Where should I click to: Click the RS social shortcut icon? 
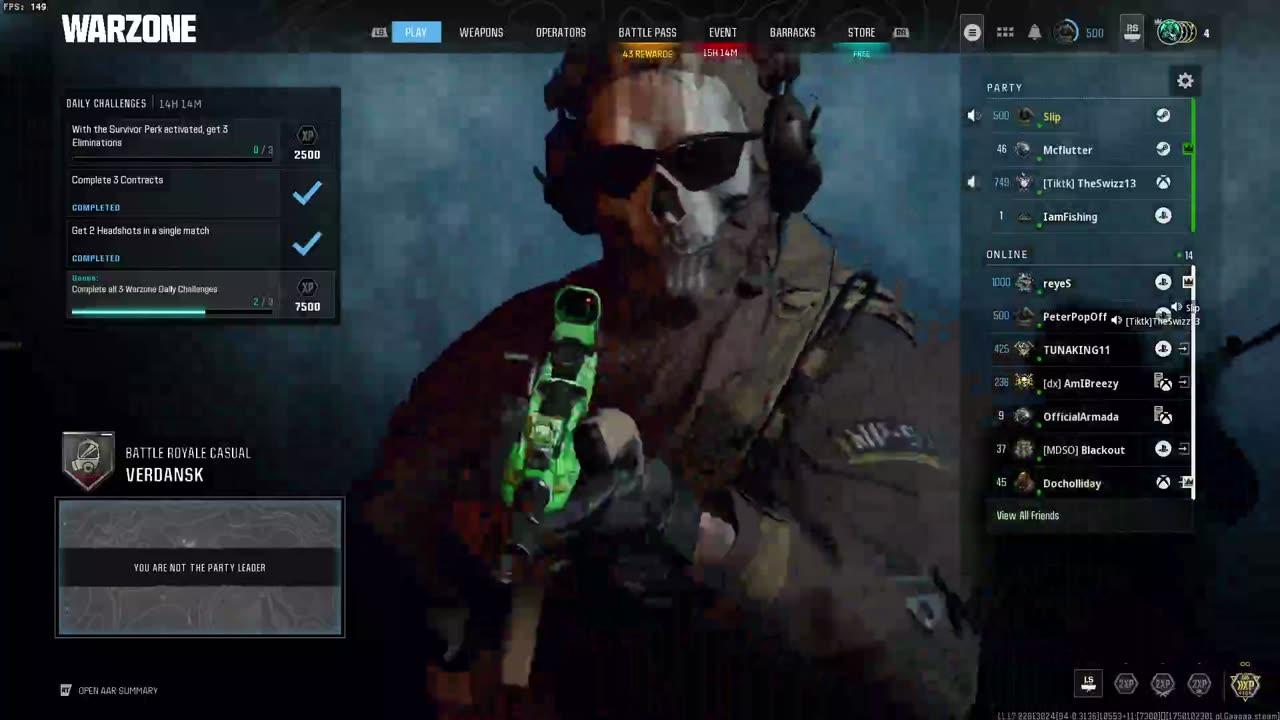pyautogui.click(x=1132, y=30)
